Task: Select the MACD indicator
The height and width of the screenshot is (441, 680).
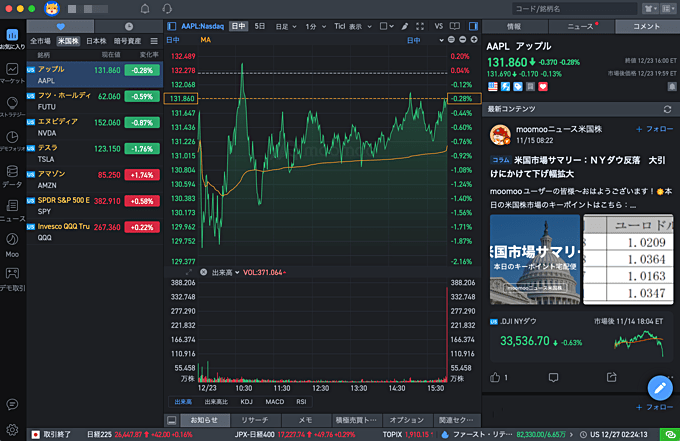Action: pos(275,402)
